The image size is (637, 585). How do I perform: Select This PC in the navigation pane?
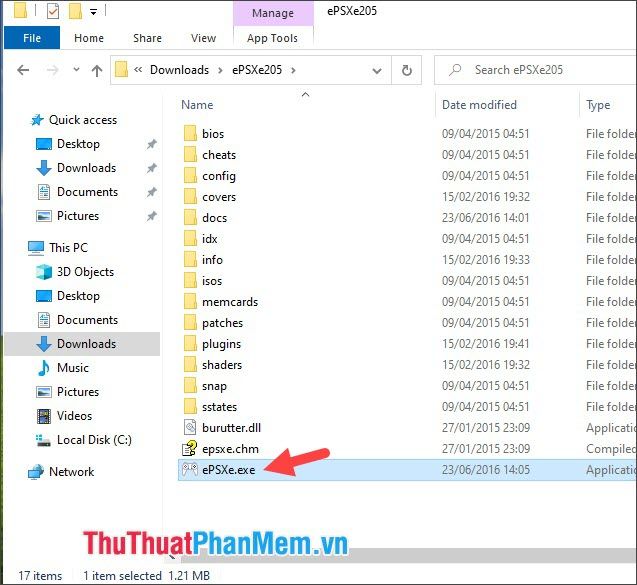68,247
